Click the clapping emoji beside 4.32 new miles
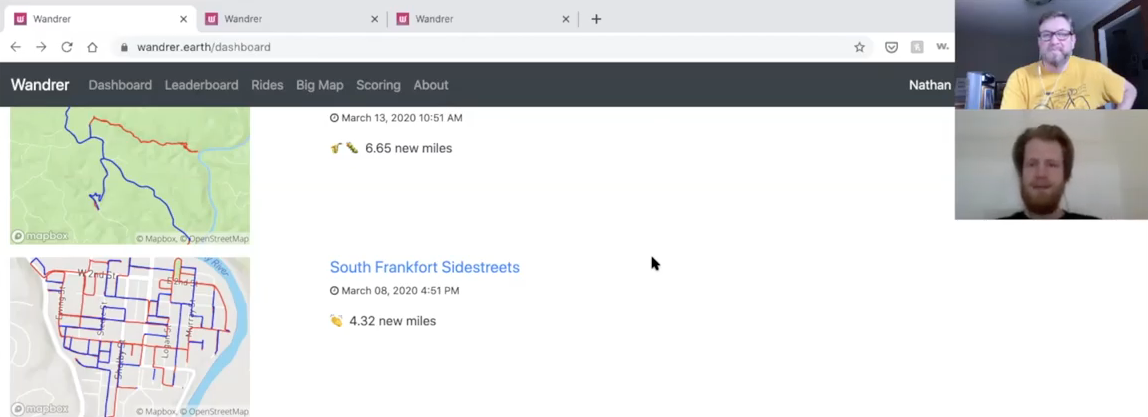Image resolution: width=1148 pixels, height=417 pixels. [x=336, y=321]
